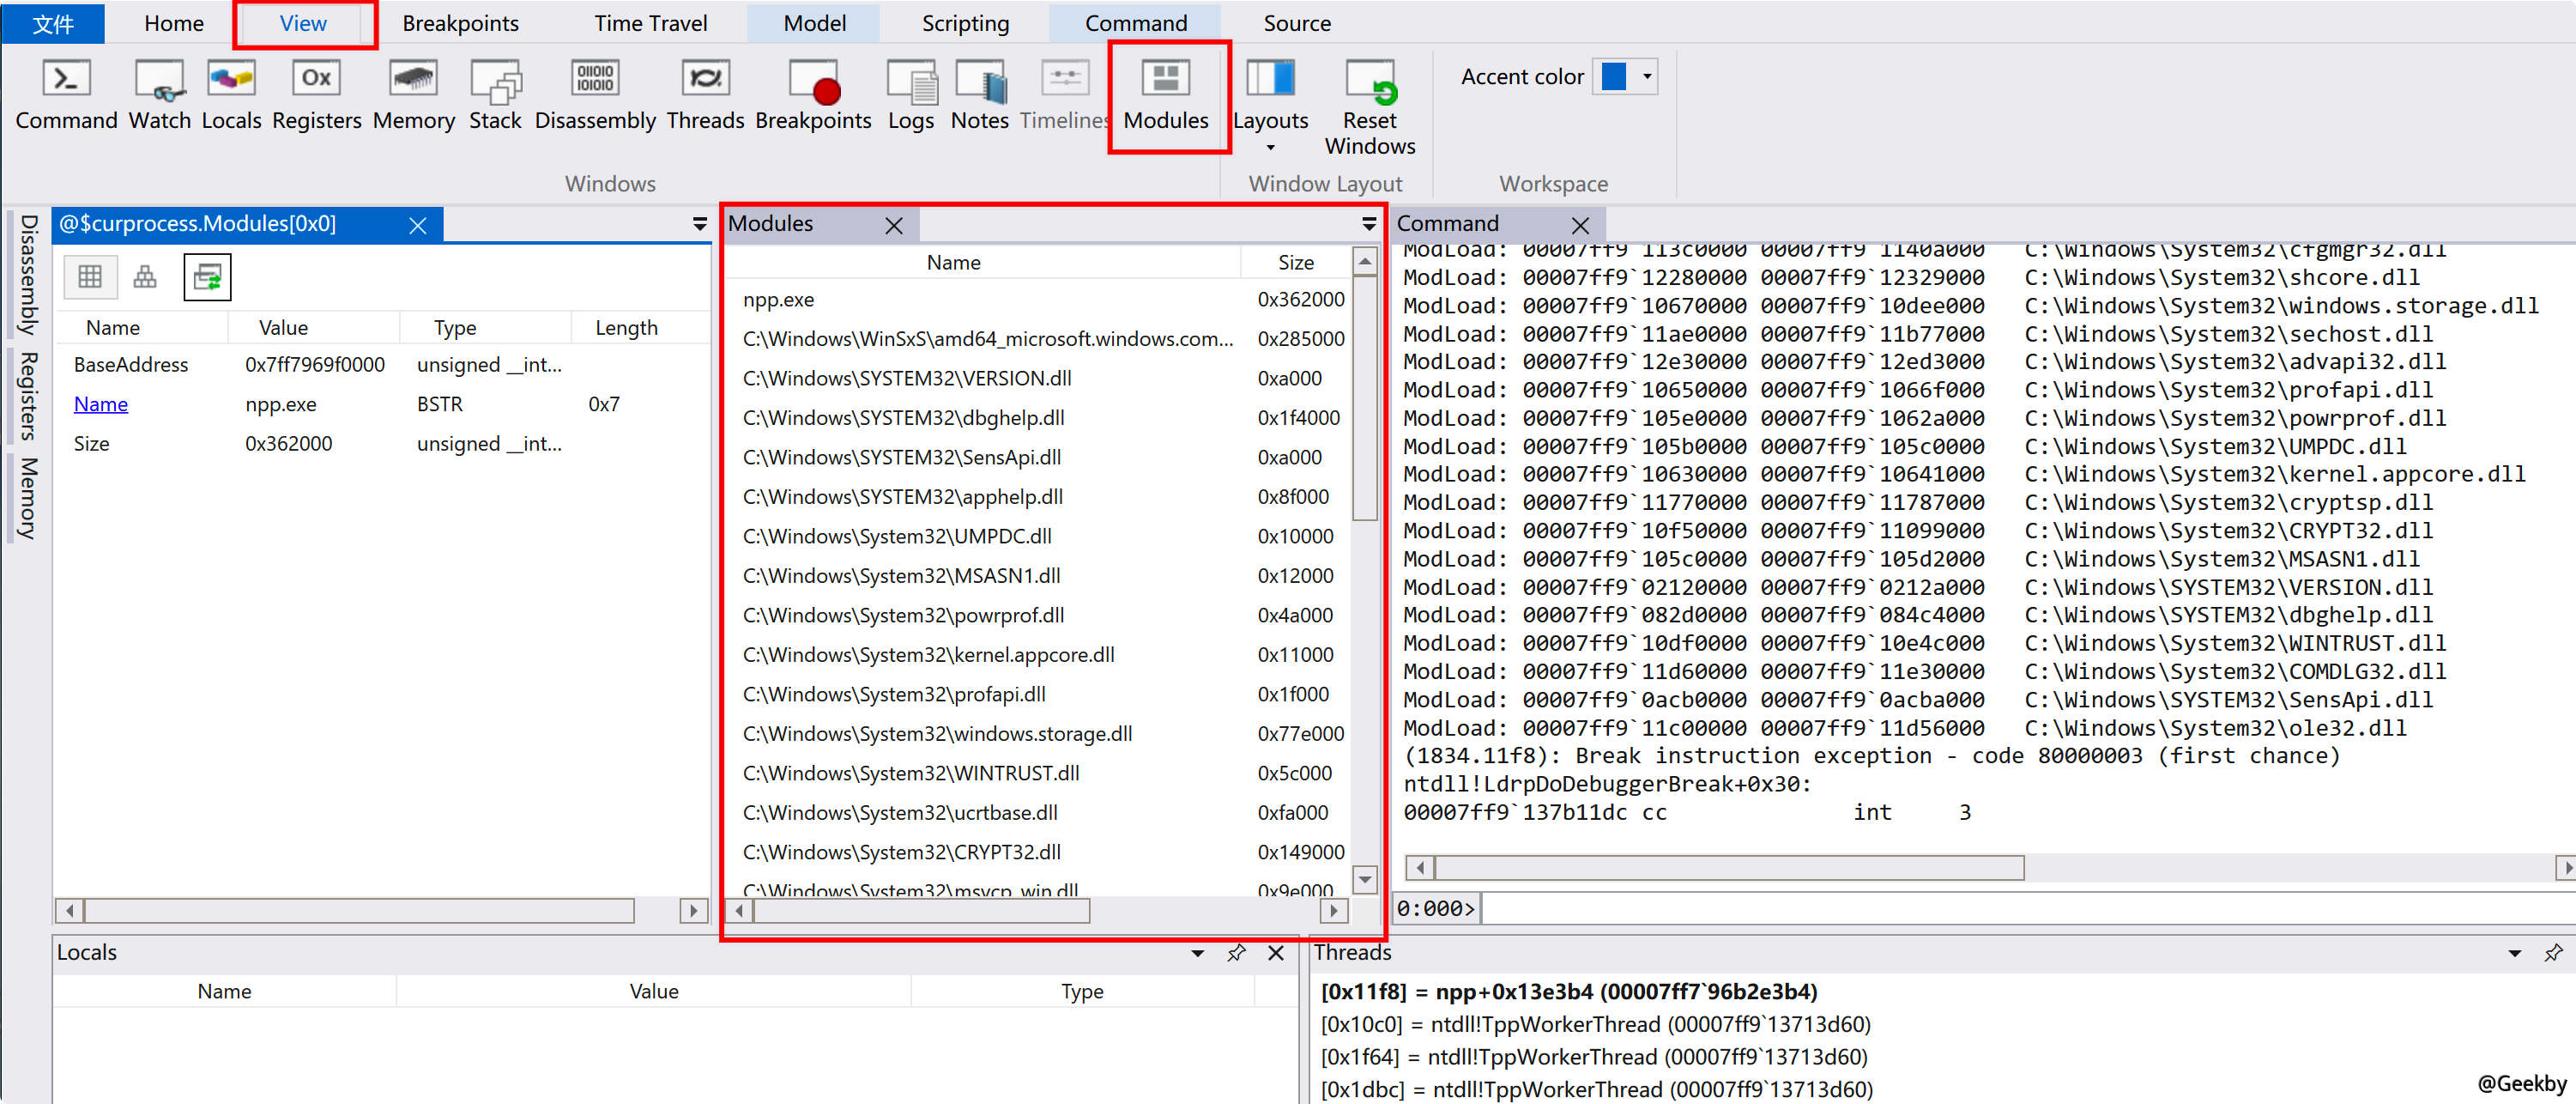Image resolution: width=2576 pixels, height=1104 pixels.
Task: Switch to the Breakpoints ribbon tab
Action: click(x=461, y=23)
